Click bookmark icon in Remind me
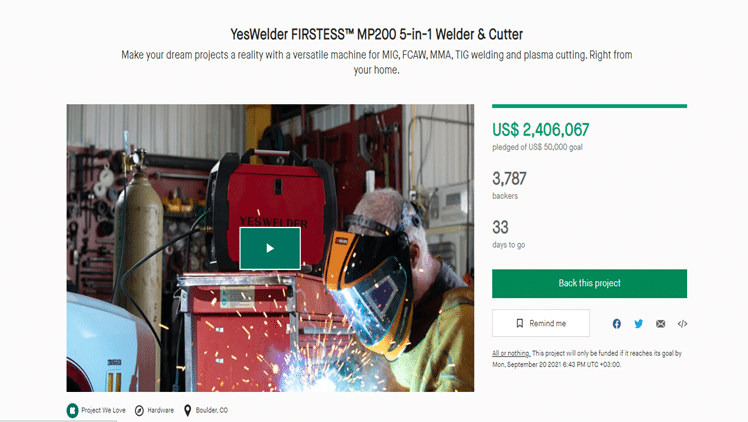The width and height of the screenshot is (748, 422). tap(519, 323)
